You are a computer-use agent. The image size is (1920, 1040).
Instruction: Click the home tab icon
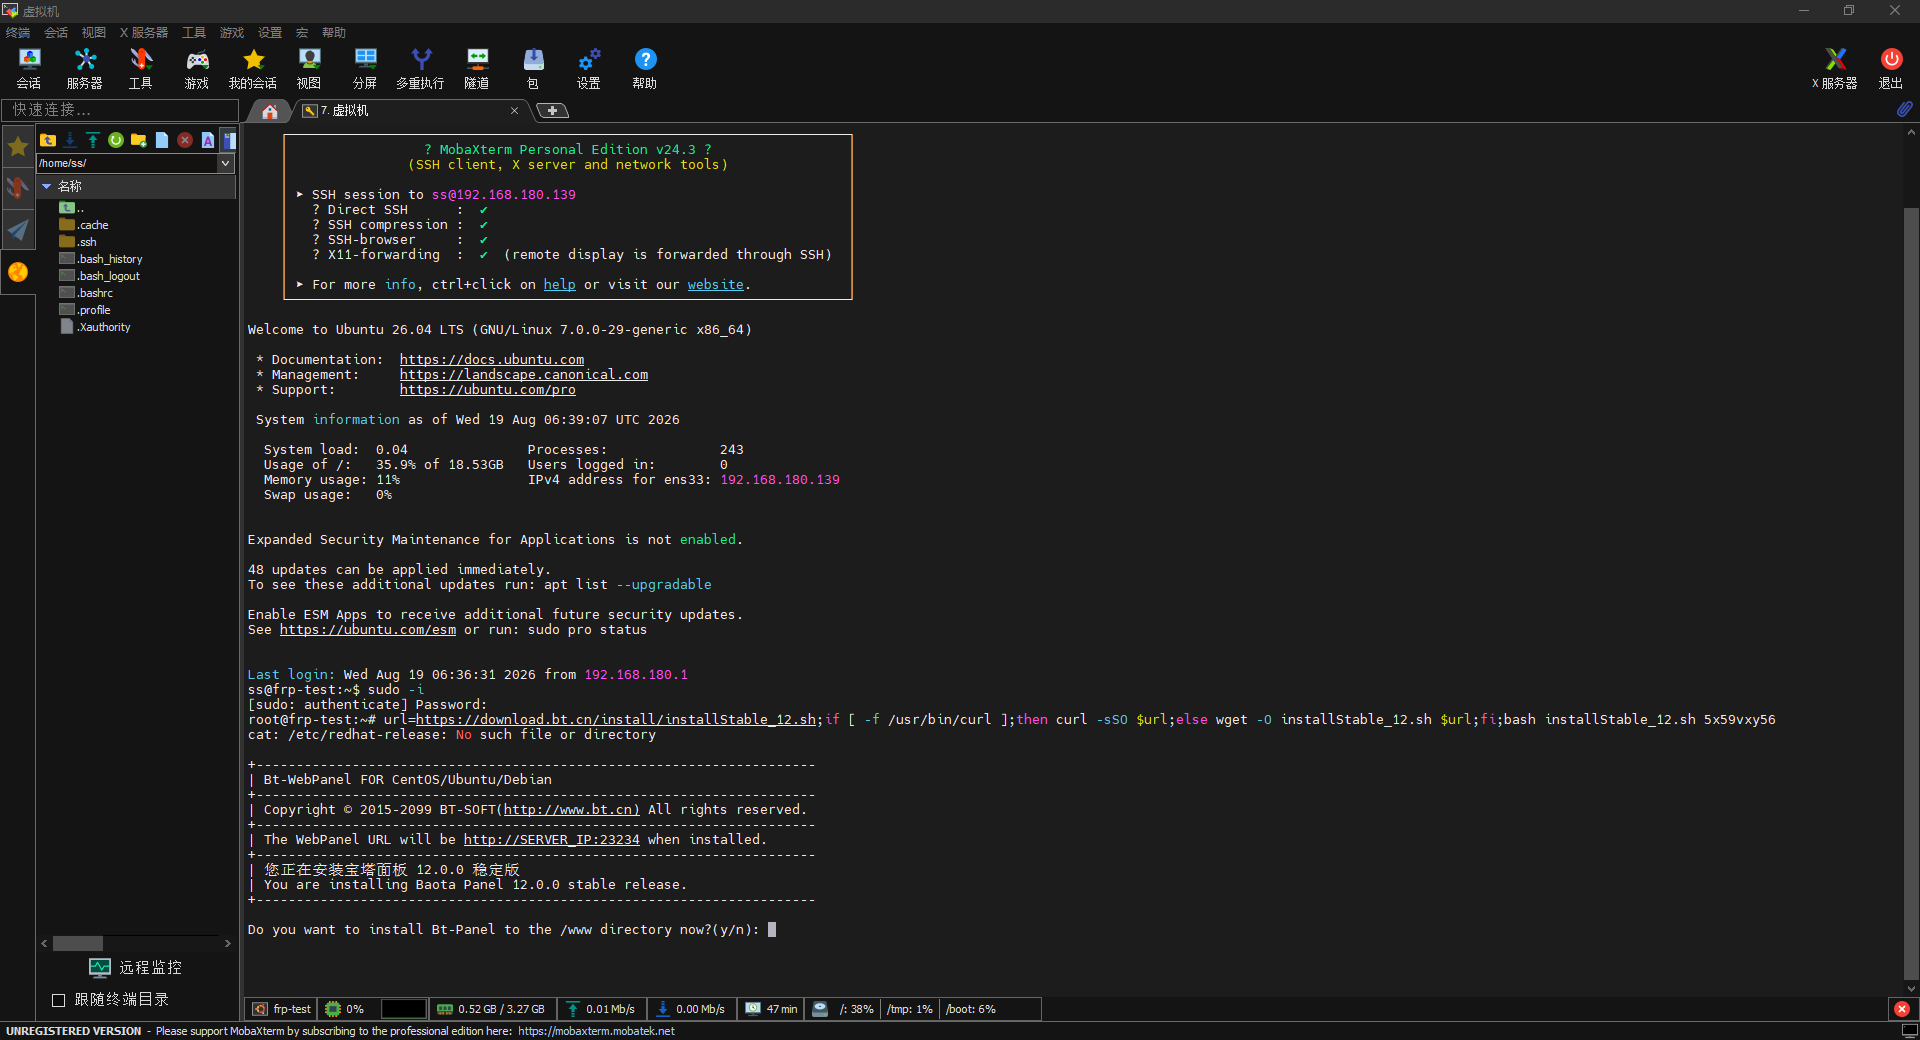pos(270,111)
